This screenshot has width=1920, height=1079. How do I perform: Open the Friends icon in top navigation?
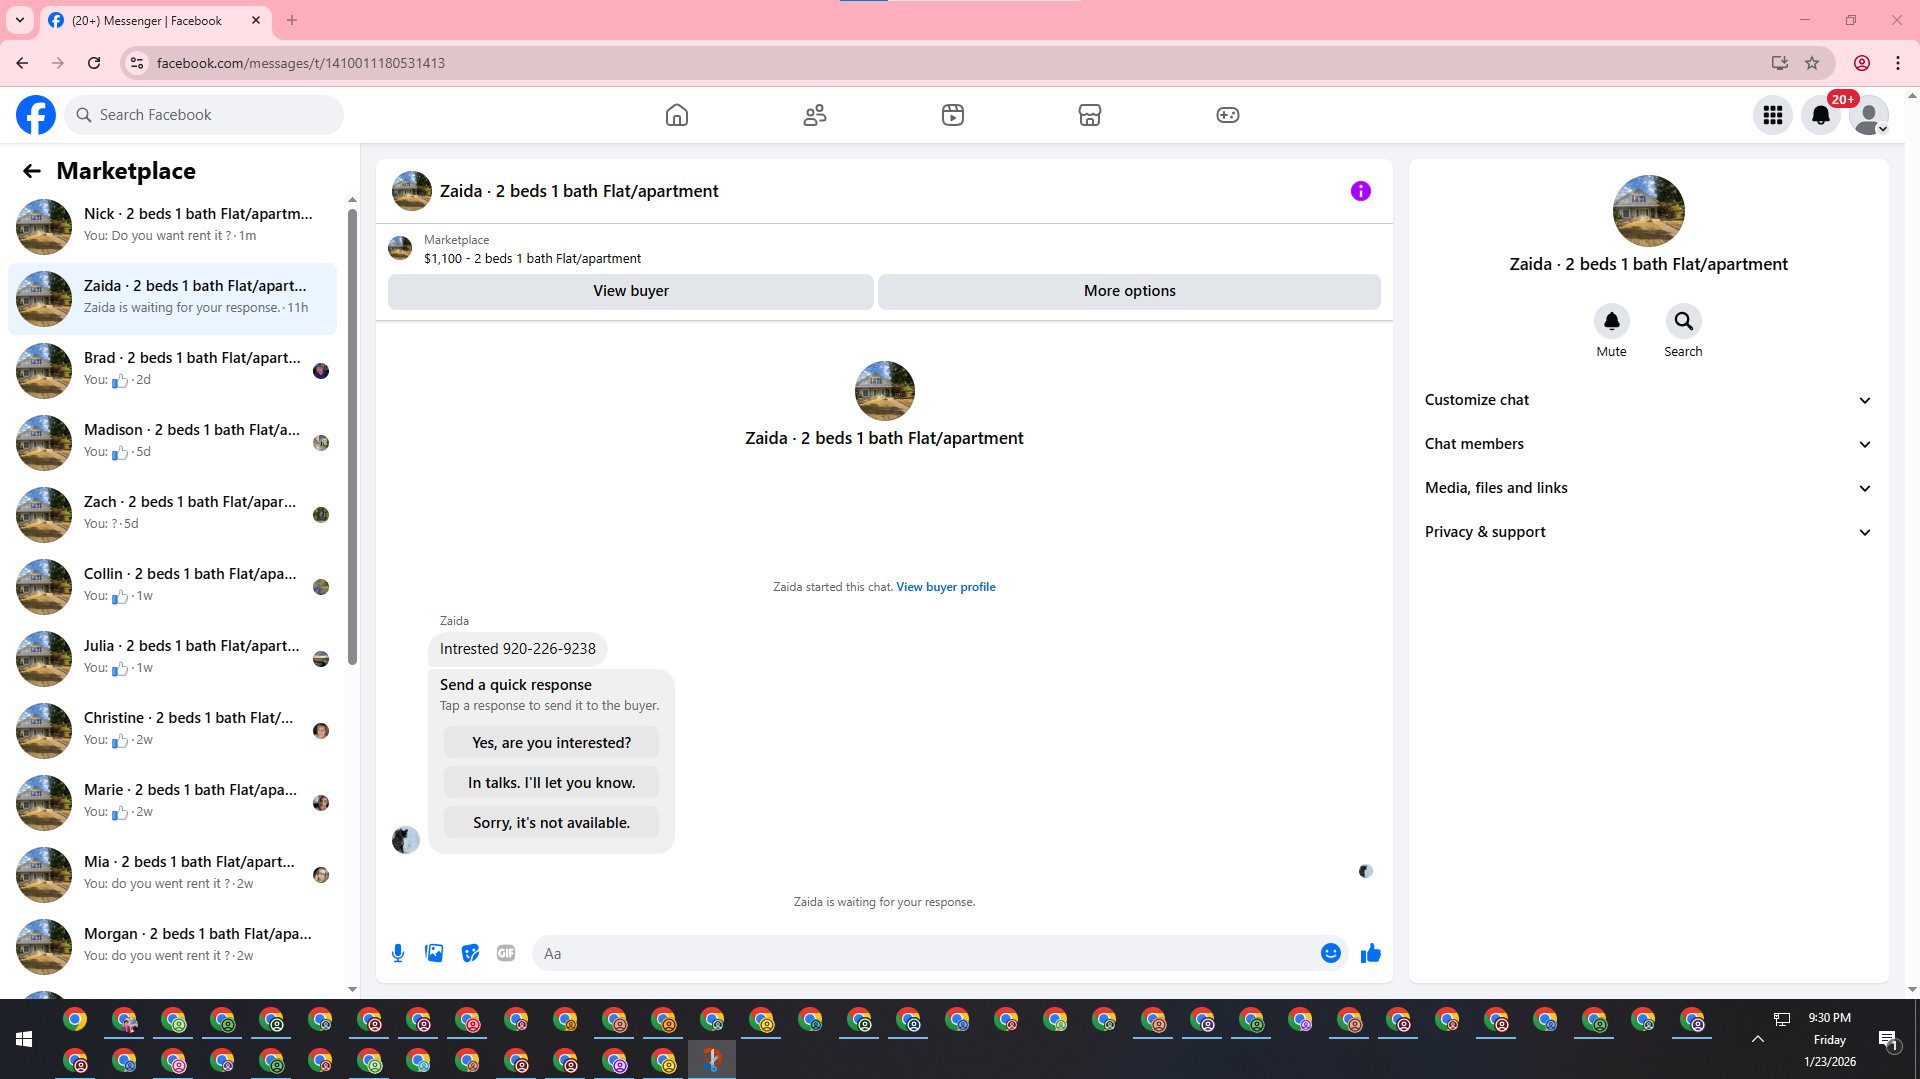[815, 115]
